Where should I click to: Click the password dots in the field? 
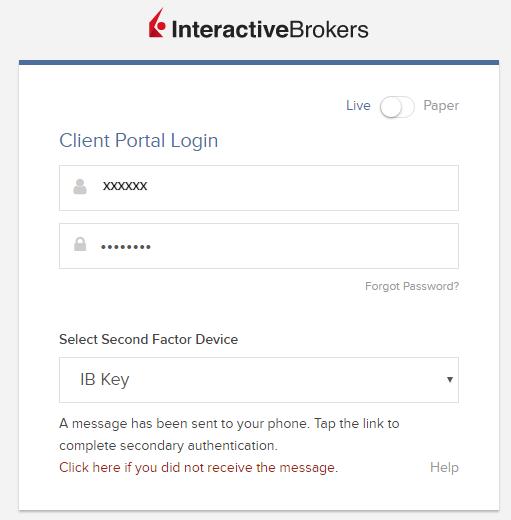pyautogui.click(x=126, y=247)
